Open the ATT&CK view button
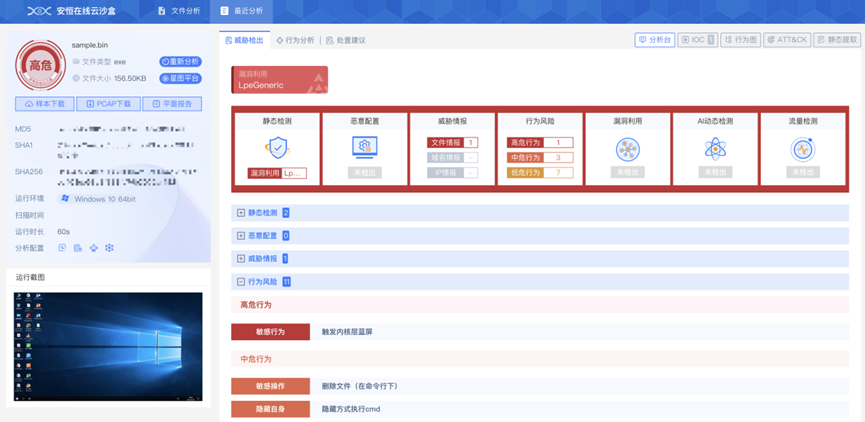Viewport: 865px width, 422px height. point(786,40)
